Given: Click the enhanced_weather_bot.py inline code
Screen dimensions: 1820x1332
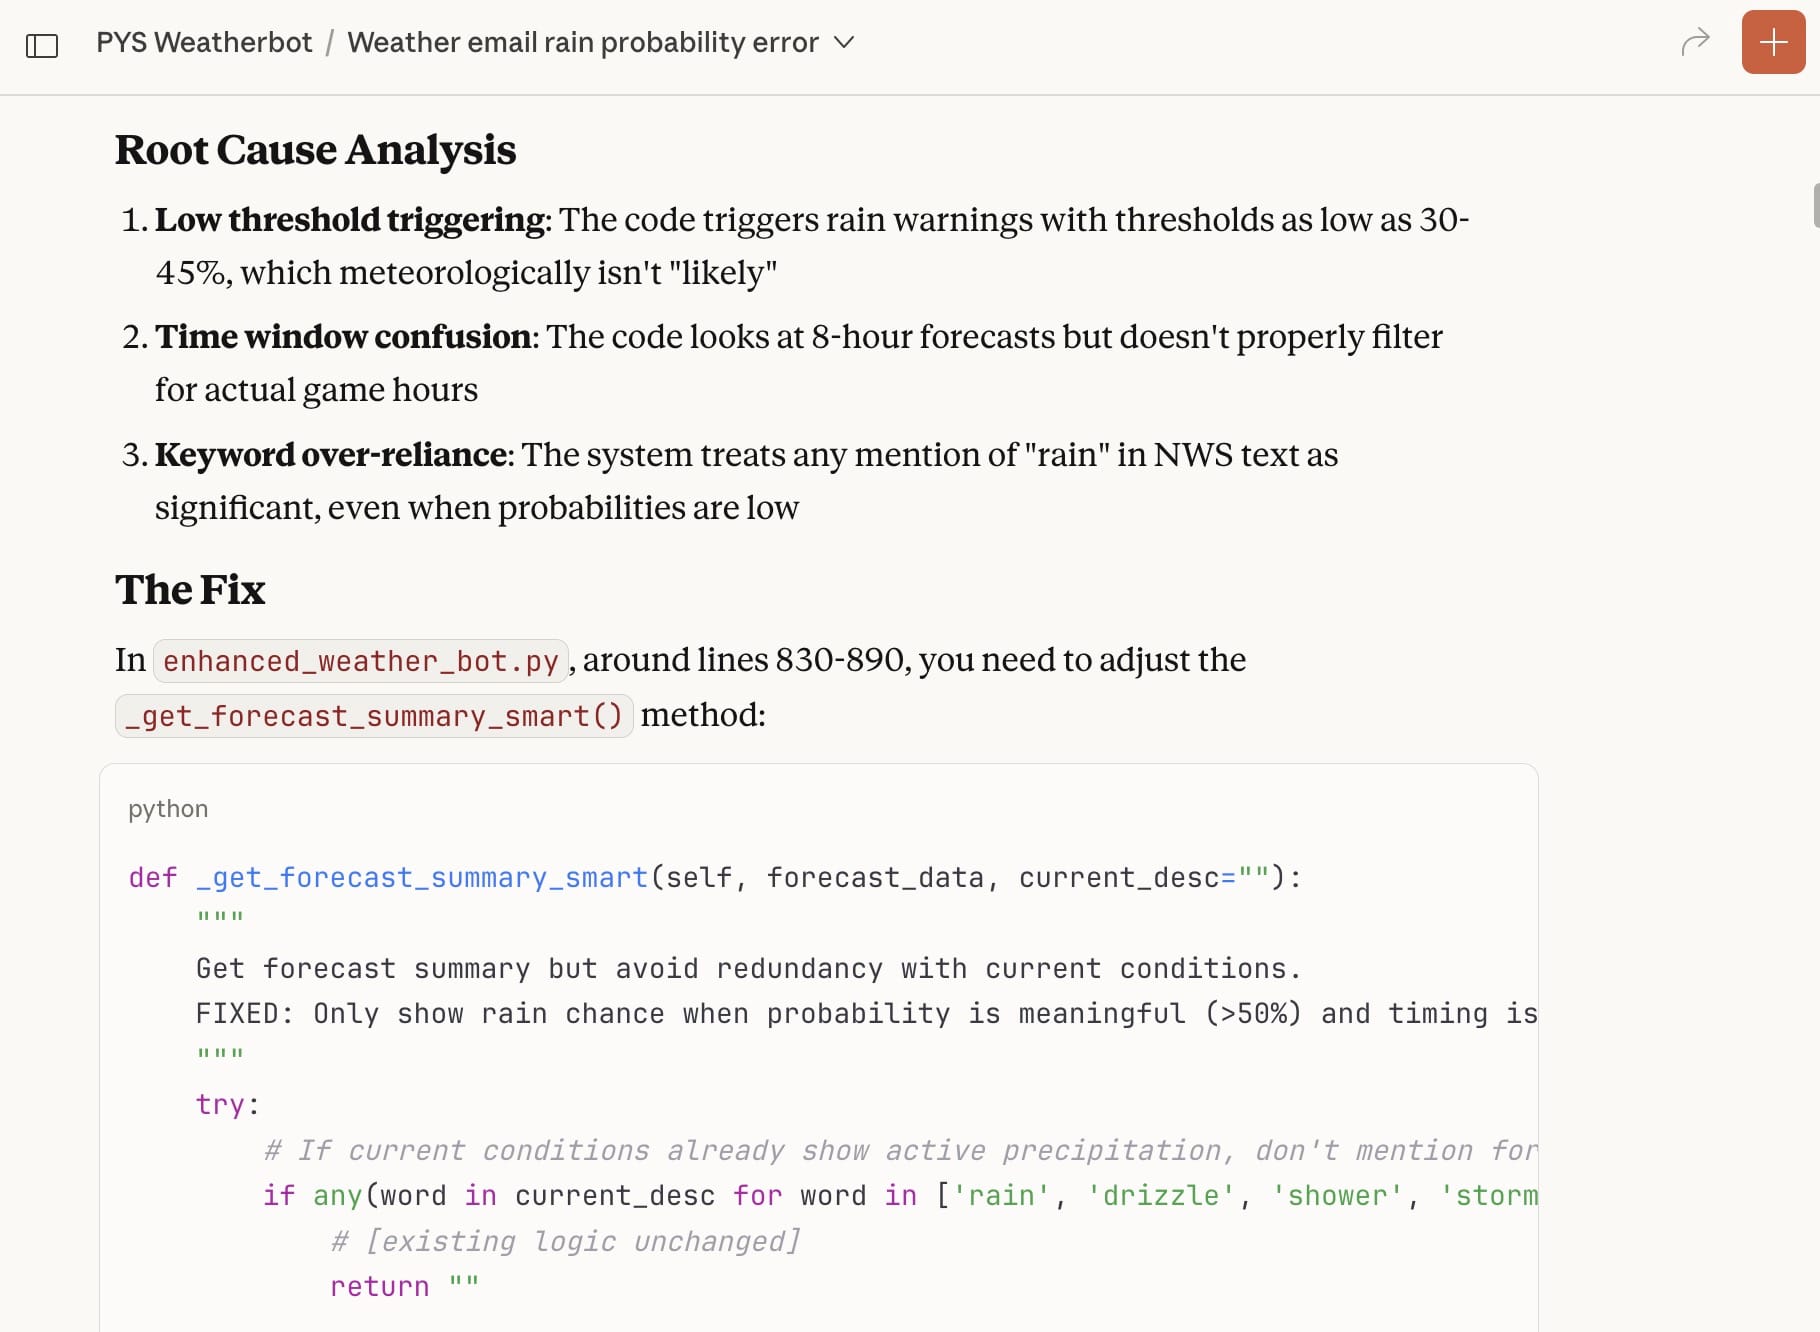Looking at the screenshot, I should (x=360, y=661).
